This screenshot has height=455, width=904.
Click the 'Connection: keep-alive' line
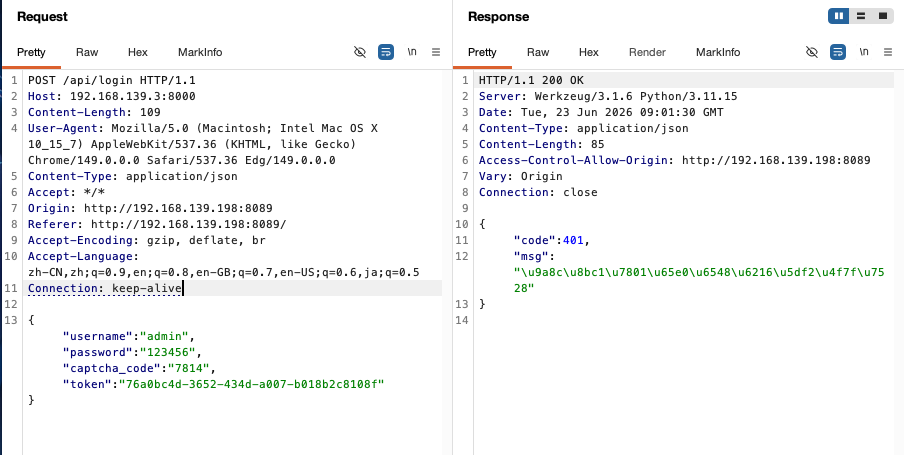(105, 288)
